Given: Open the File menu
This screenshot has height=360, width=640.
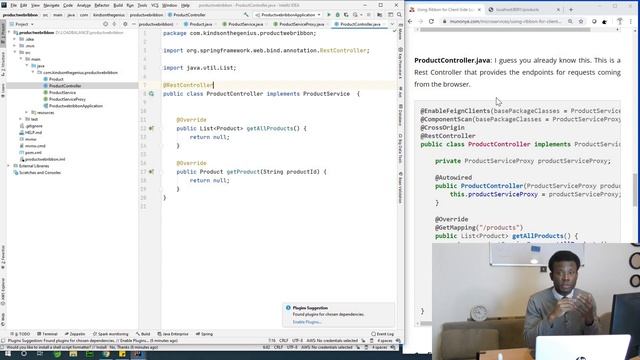Looking at the screenshot, I should click(x=13, y=5).
